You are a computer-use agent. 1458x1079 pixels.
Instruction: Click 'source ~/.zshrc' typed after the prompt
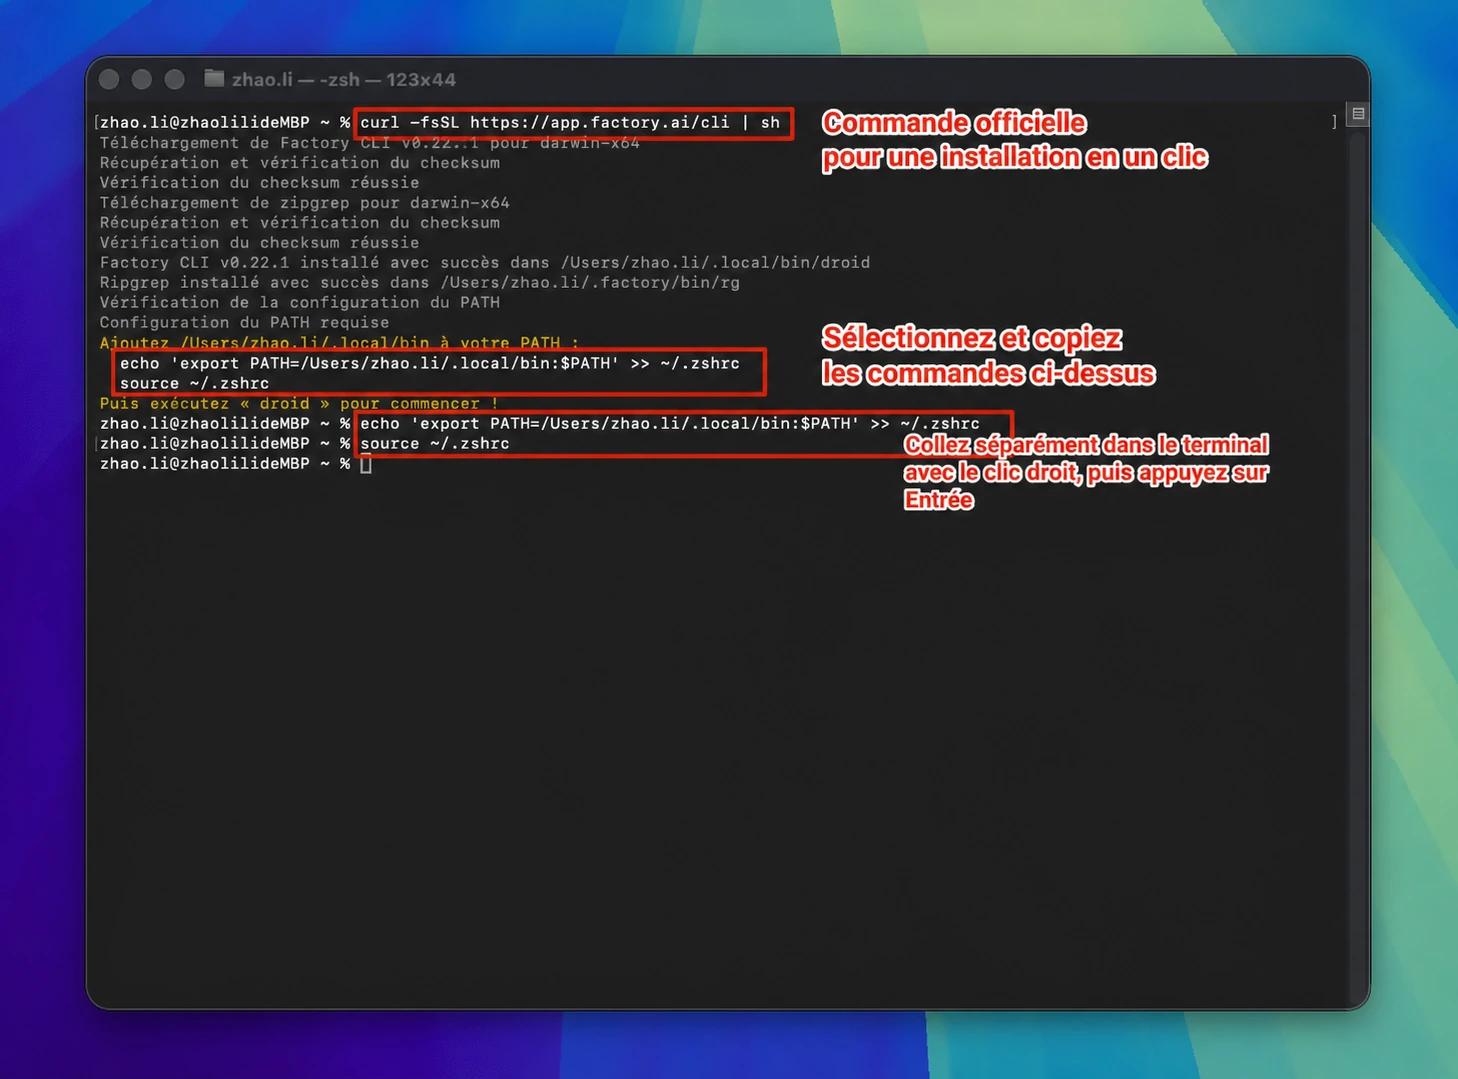click(435, 444)
